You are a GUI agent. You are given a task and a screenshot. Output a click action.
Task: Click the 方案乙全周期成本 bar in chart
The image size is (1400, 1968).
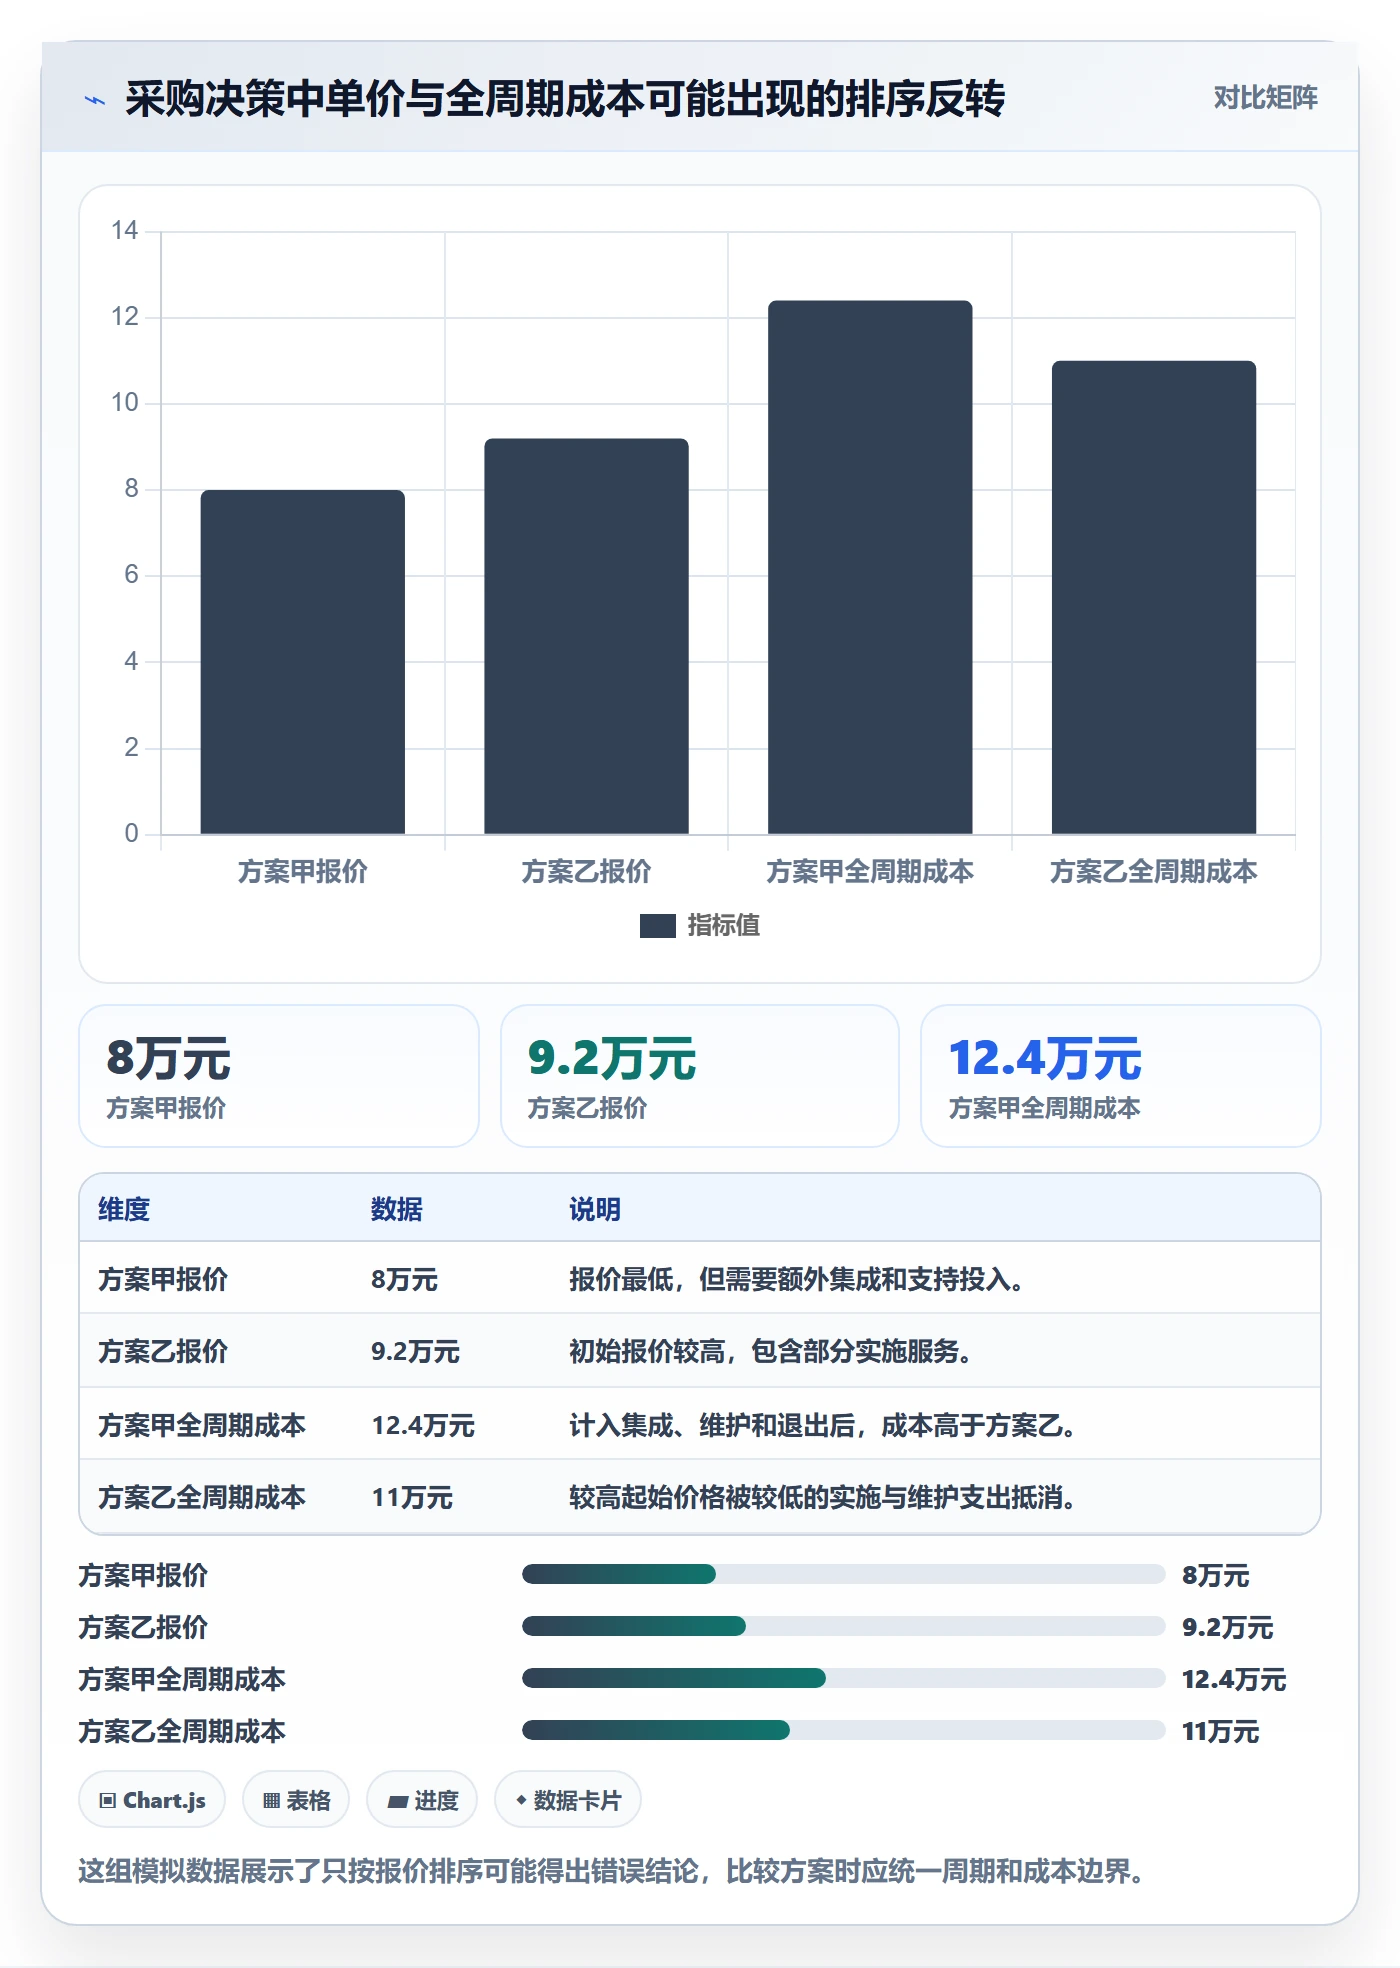point(1154,597)
